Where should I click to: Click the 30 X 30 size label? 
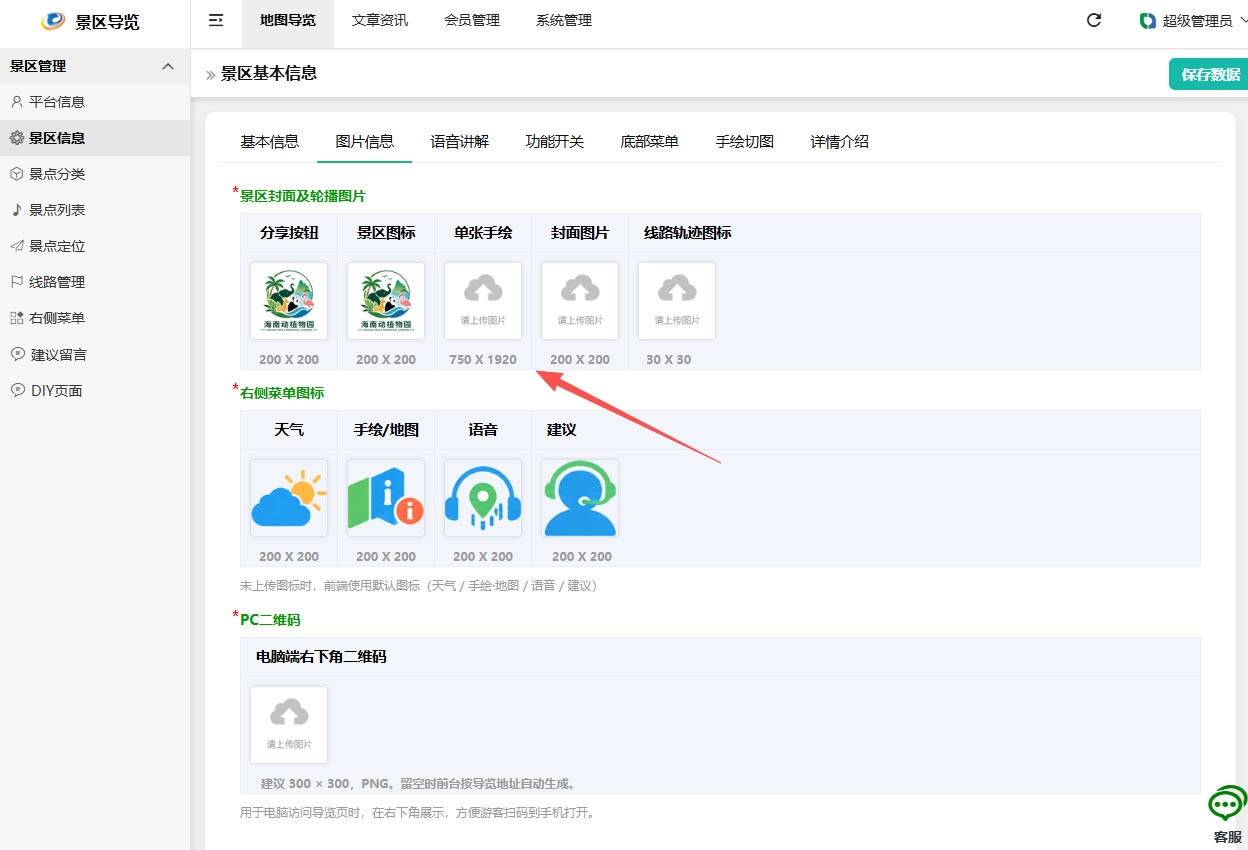coord(668,359)
